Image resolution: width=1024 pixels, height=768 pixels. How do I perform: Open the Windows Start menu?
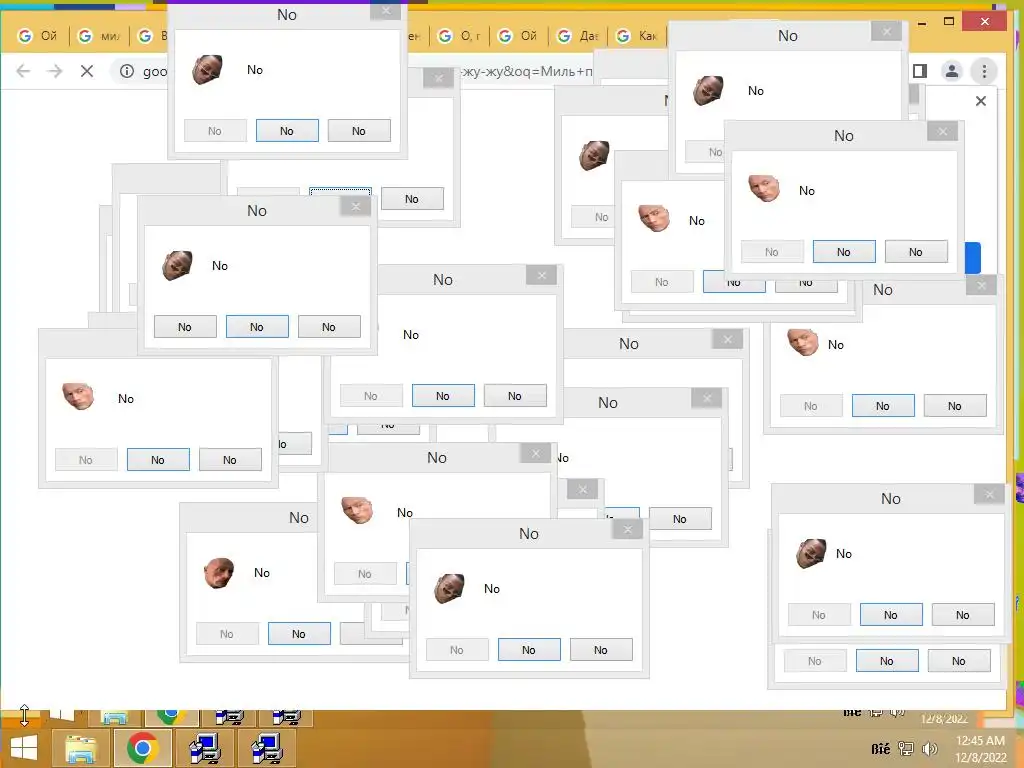coord(24,748)
